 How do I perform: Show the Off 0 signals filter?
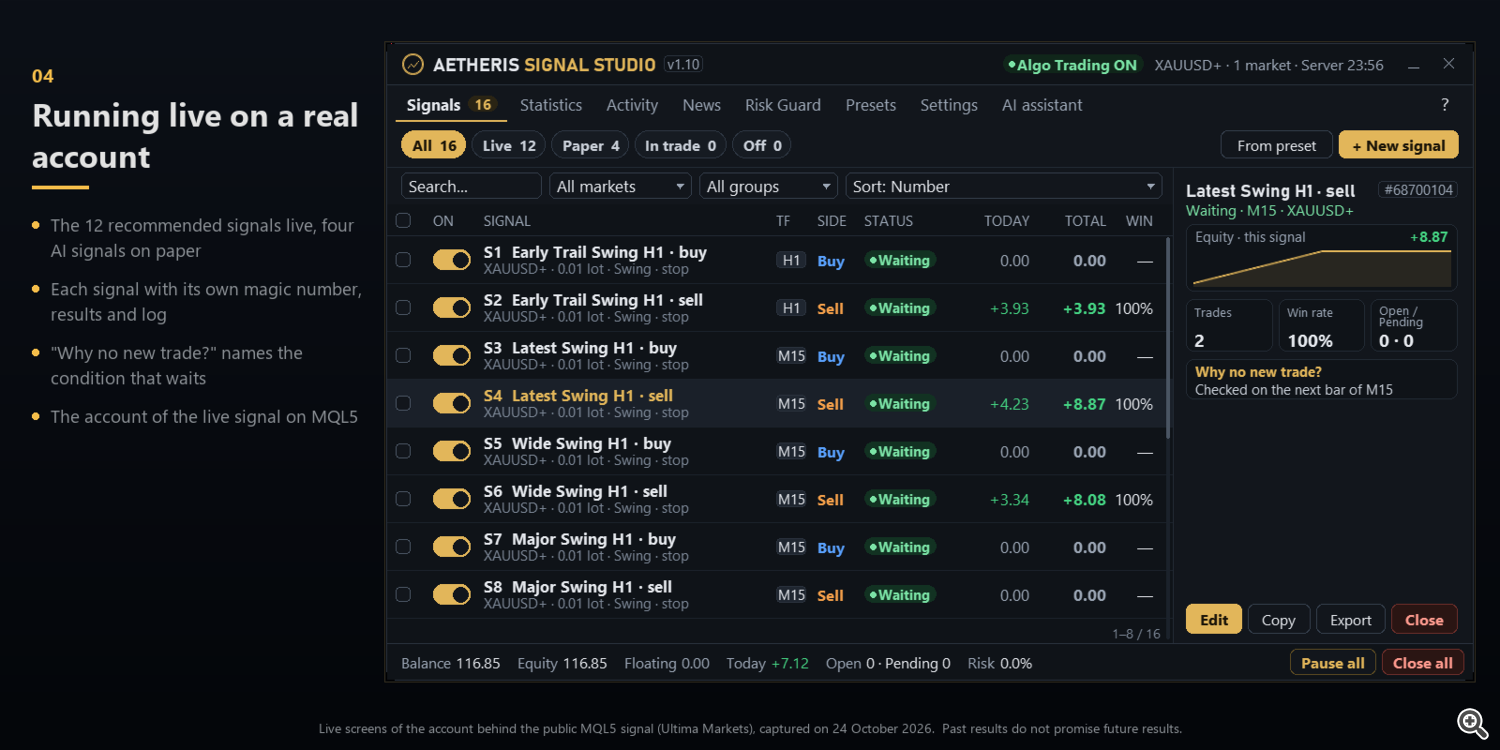click(x=761, y=145)
